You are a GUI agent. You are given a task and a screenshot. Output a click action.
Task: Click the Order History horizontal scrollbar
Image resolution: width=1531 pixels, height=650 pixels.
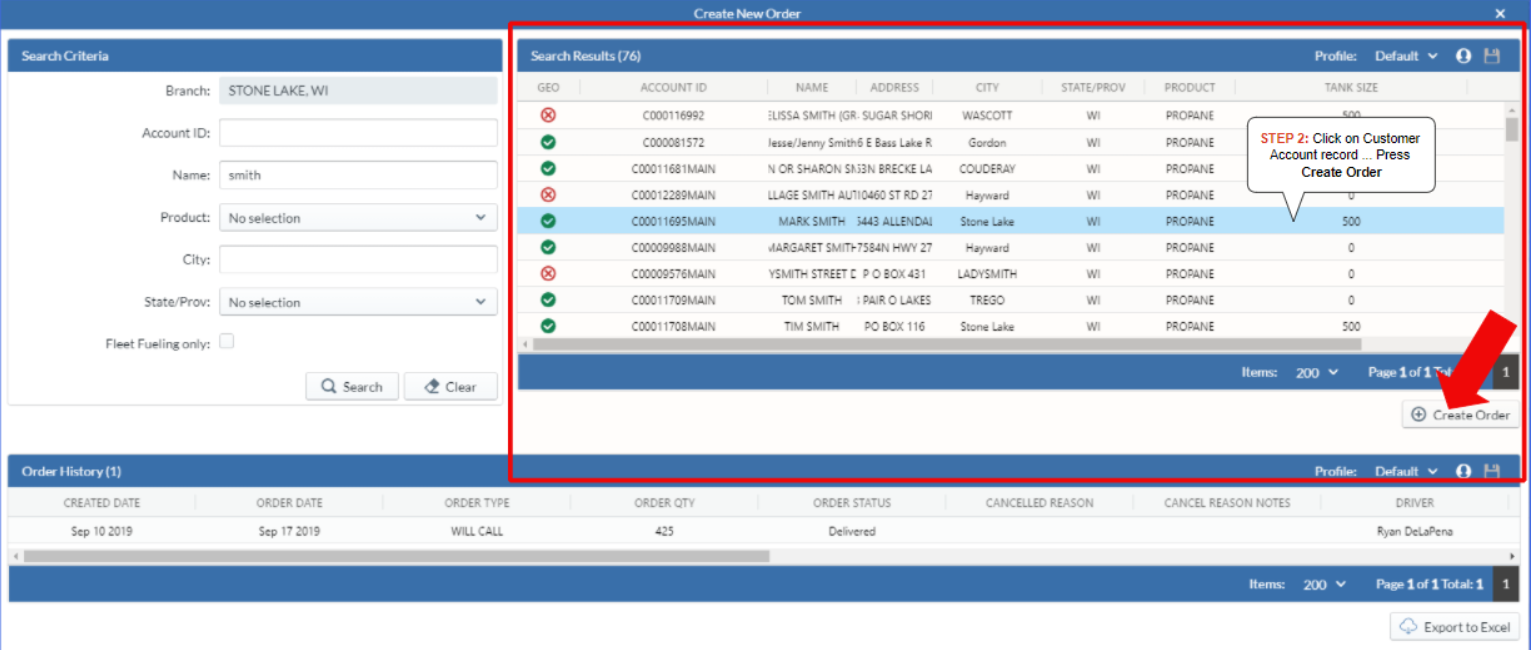(396, 556)
